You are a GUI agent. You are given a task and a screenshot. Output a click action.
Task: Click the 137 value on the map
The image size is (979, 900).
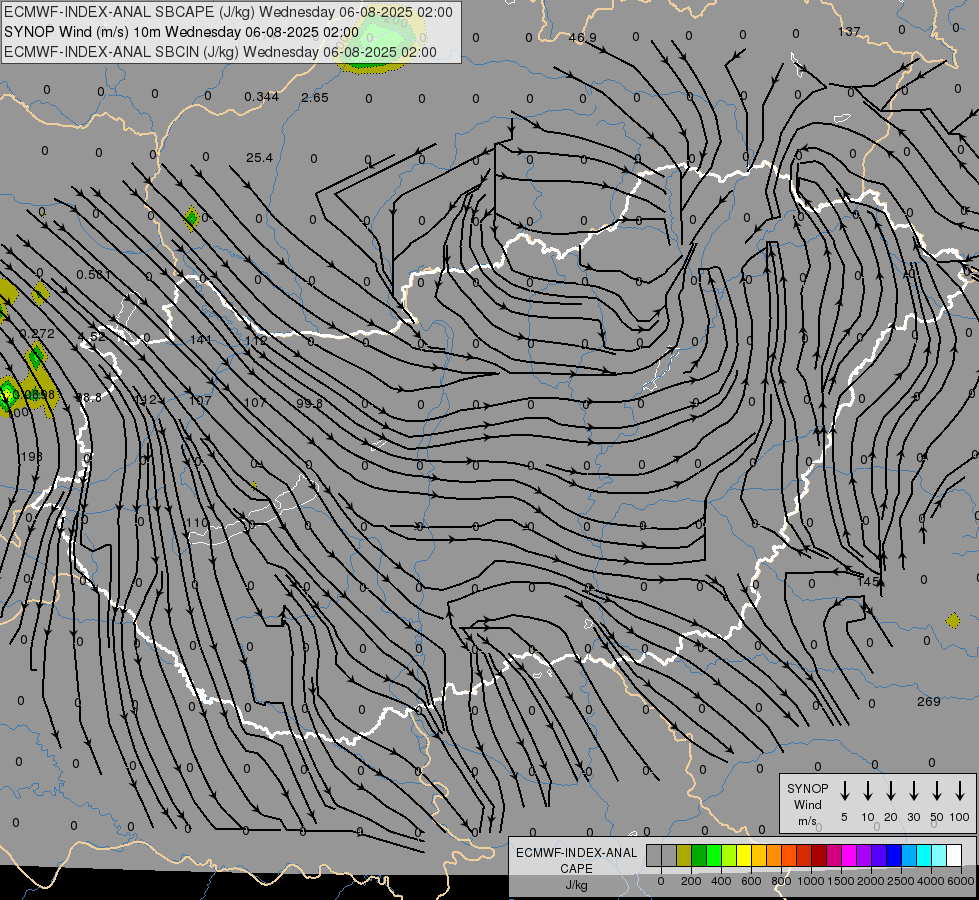[x=849, y=31]
